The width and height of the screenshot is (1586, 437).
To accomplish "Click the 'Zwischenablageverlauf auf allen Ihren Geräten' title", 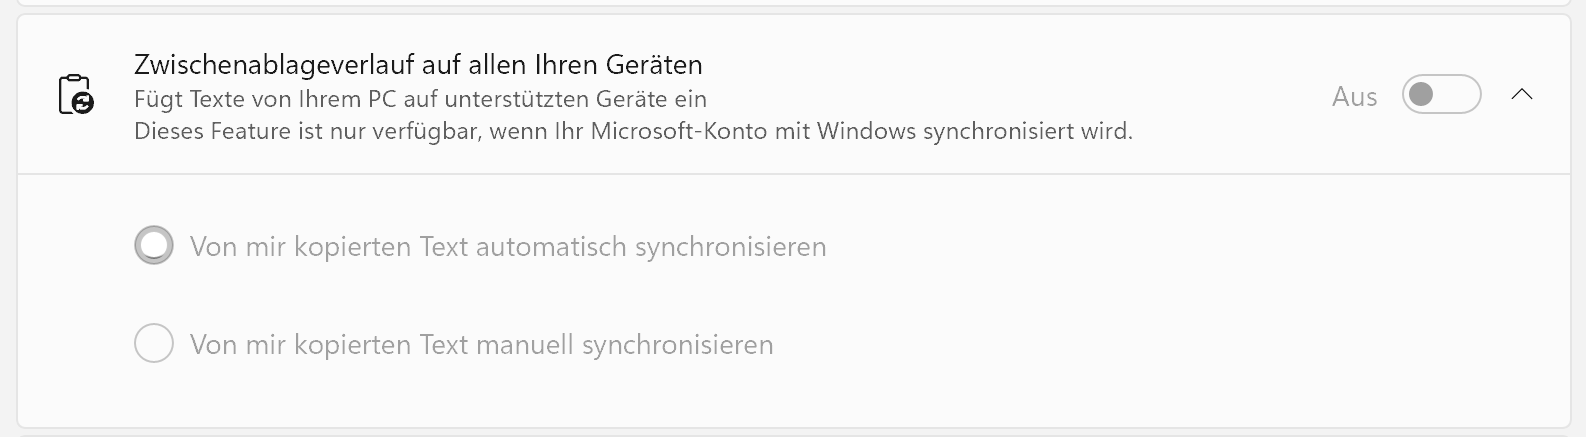I will (418, 65).
